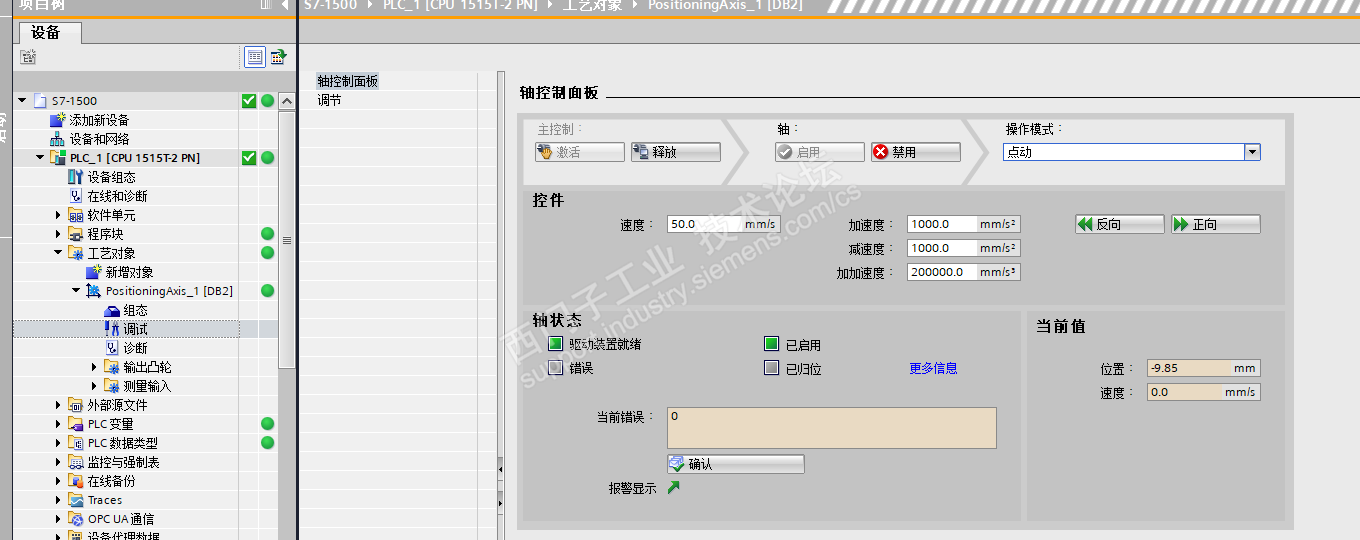Expand the 程序块 folder
1360x540 pixels.
(58, 234)
